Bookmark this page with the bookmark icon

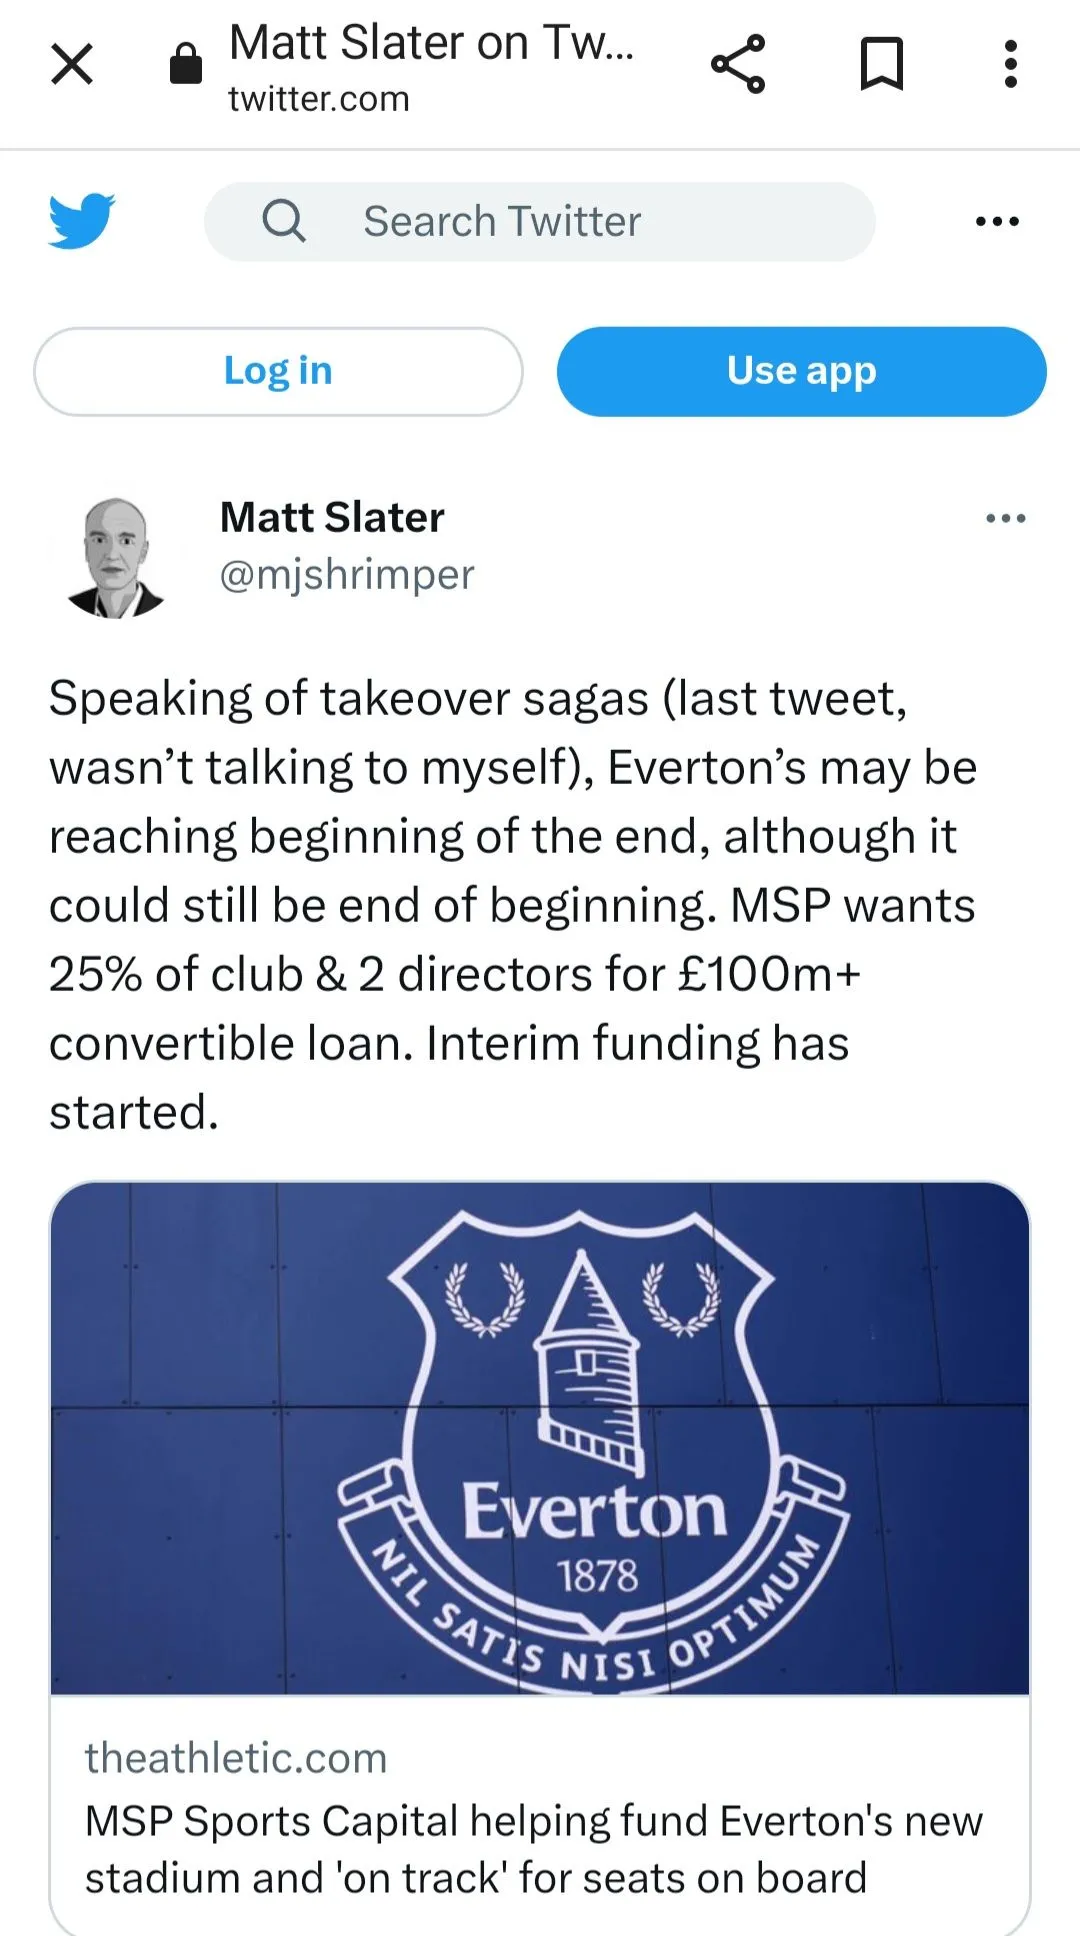[882, 65]
